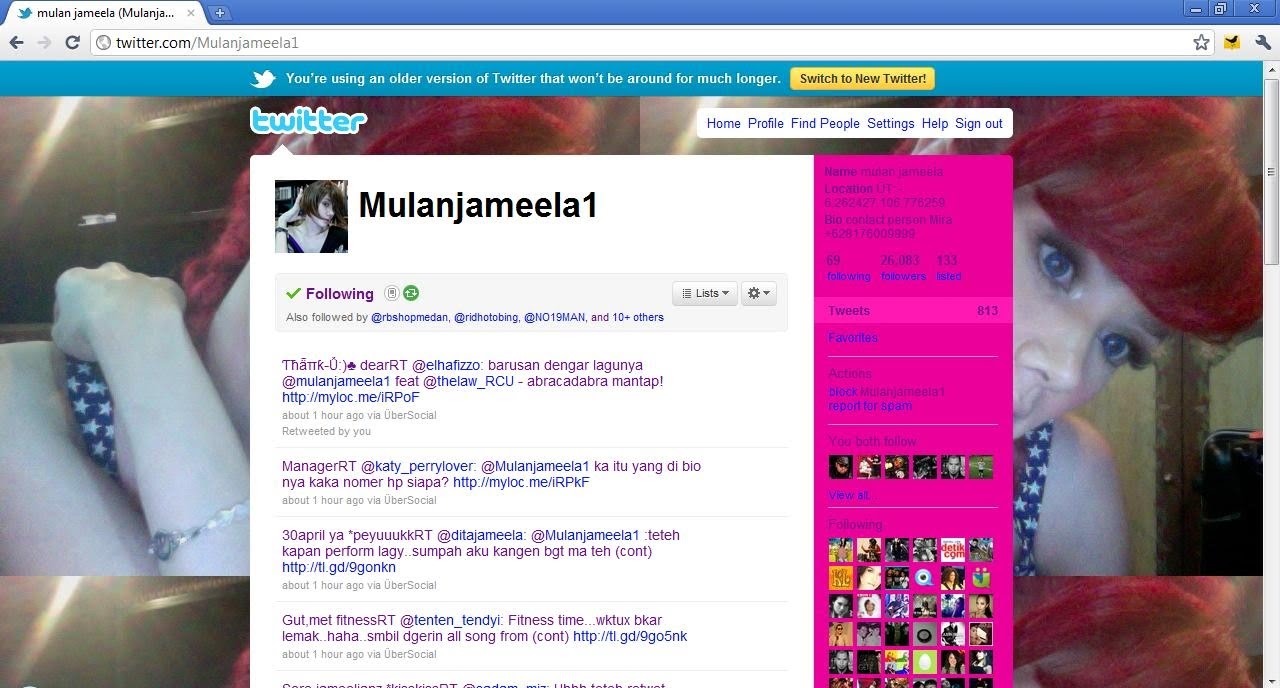Click report for spam
Screen dimensions: 1280x688
(x=870, y=406)
